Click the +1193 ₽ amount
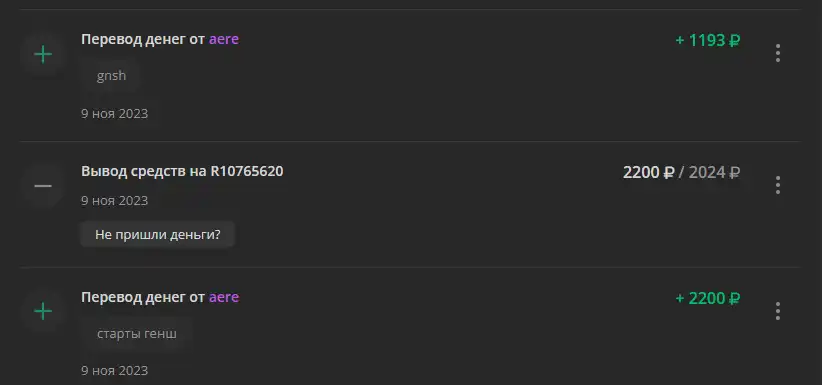Screen dimensions: 822x385 pyautogui.click(x=708, y=40)
